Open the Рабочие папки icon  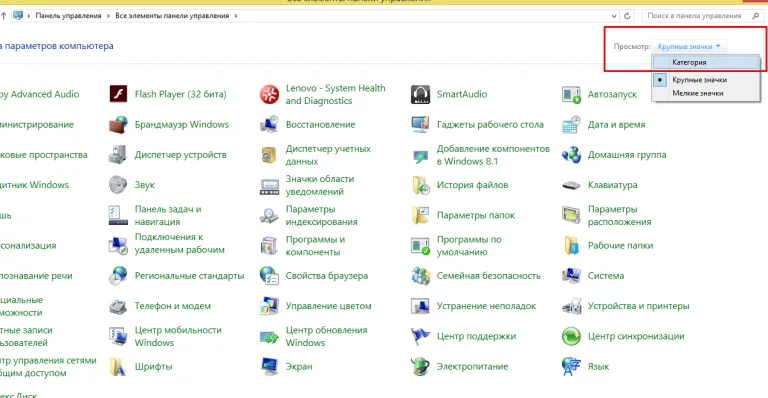coord(571,245)
